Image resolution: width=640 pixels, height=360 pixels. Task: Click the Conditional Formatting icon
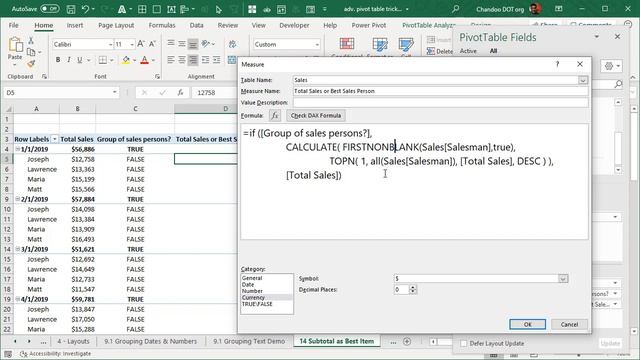(347, 44)
